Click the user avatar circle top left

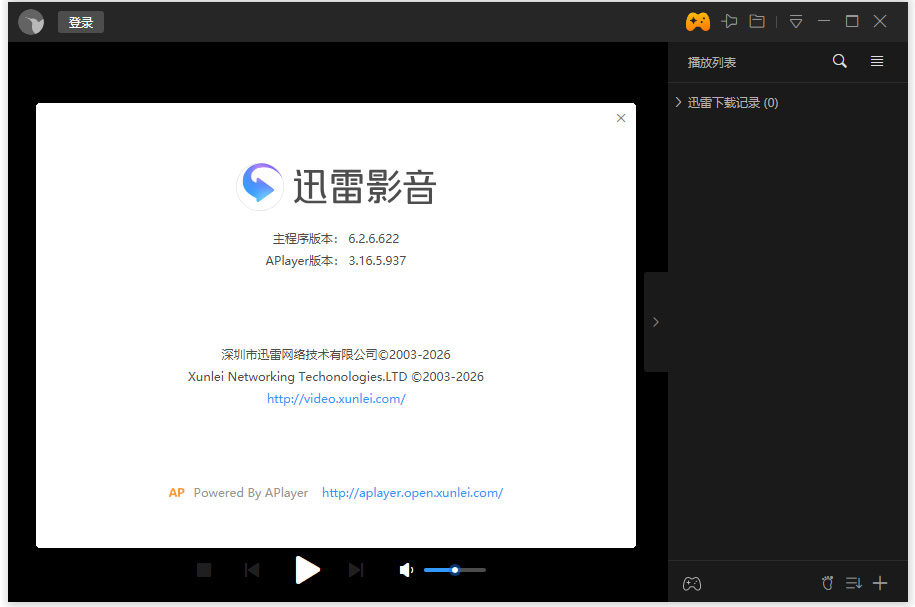(31, 21)
